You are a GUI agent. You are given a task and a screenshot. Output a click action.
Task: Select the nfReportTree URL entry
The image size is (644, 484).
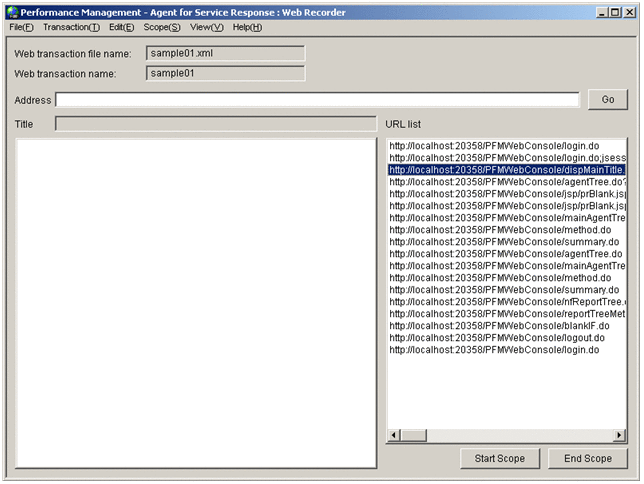pos(507,302)
